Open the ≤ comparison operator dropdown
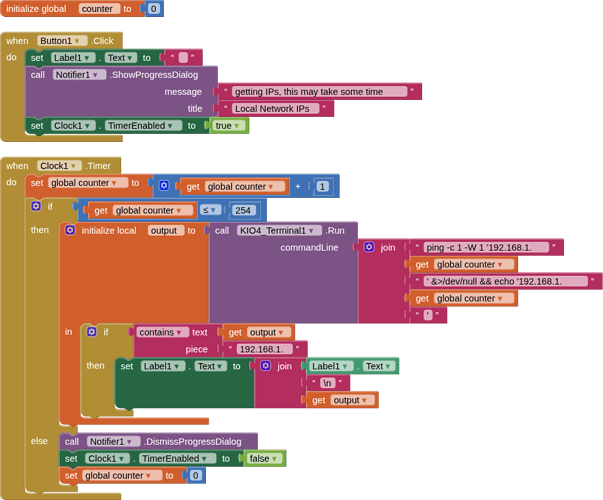Screen dimensions: 603x500 coord(211,210)
